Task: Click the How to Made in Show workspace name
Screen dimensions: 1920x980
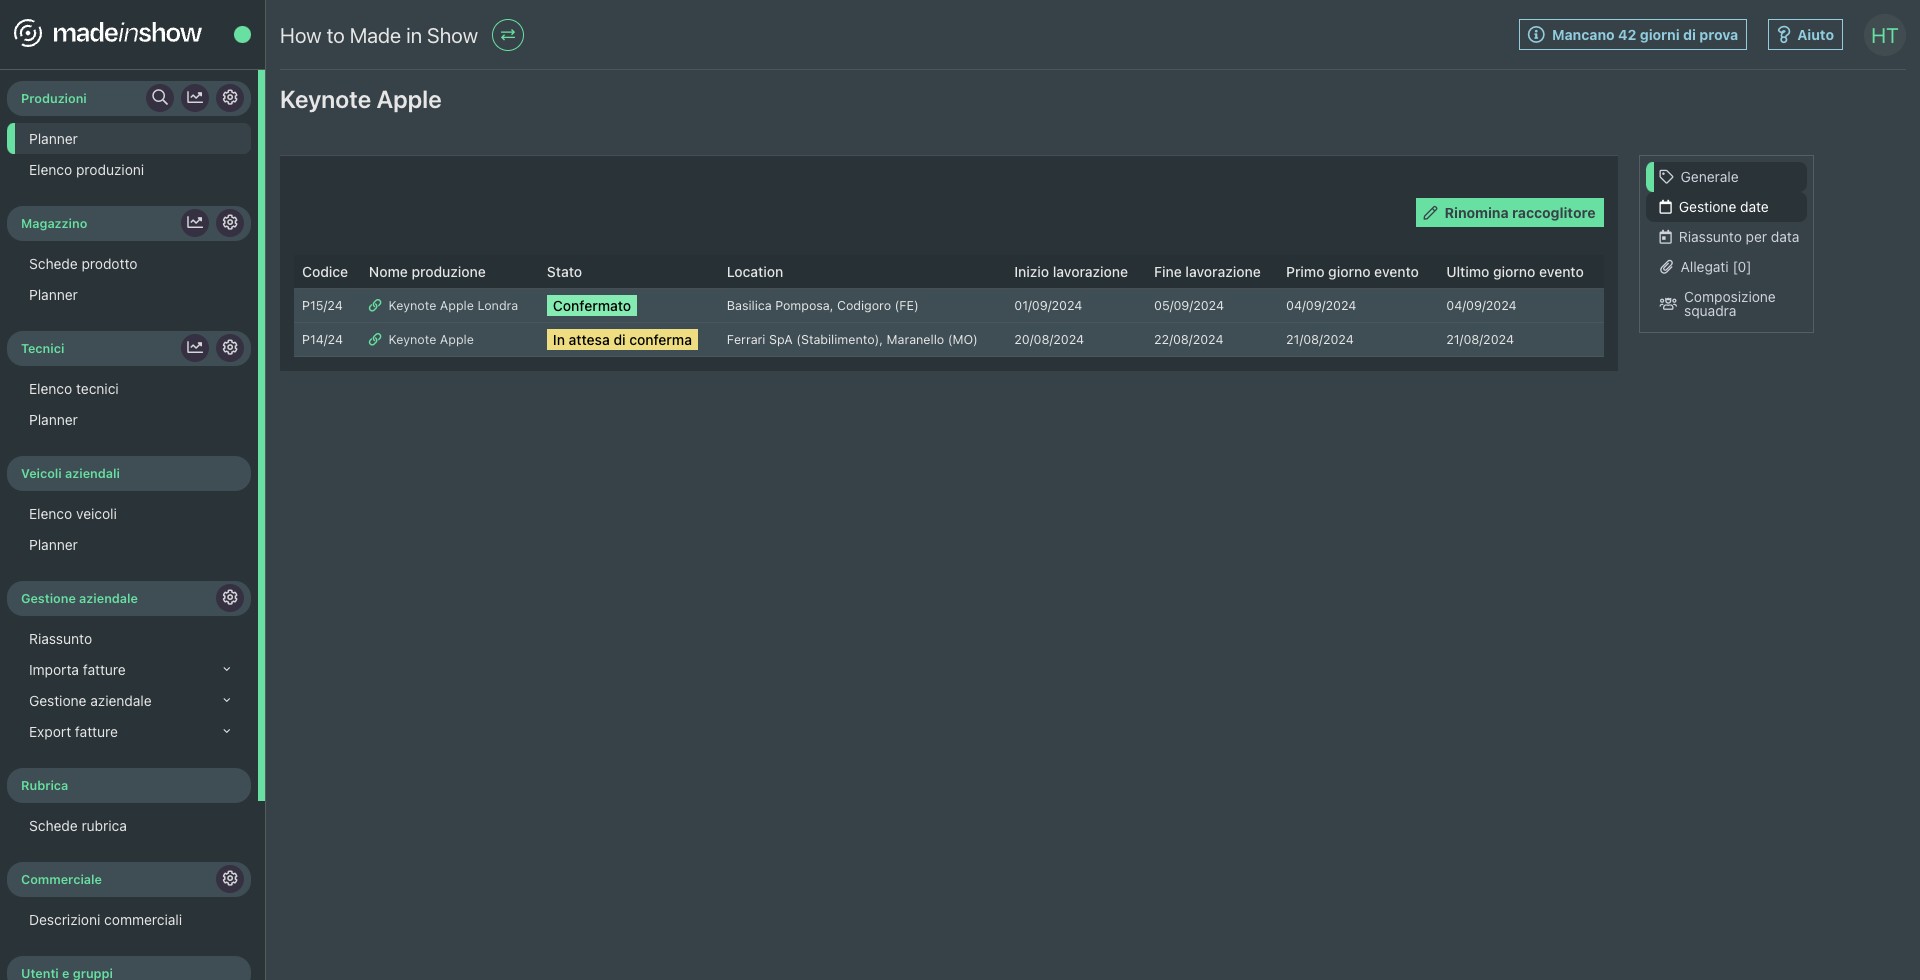Action: [x=379, y=36]
